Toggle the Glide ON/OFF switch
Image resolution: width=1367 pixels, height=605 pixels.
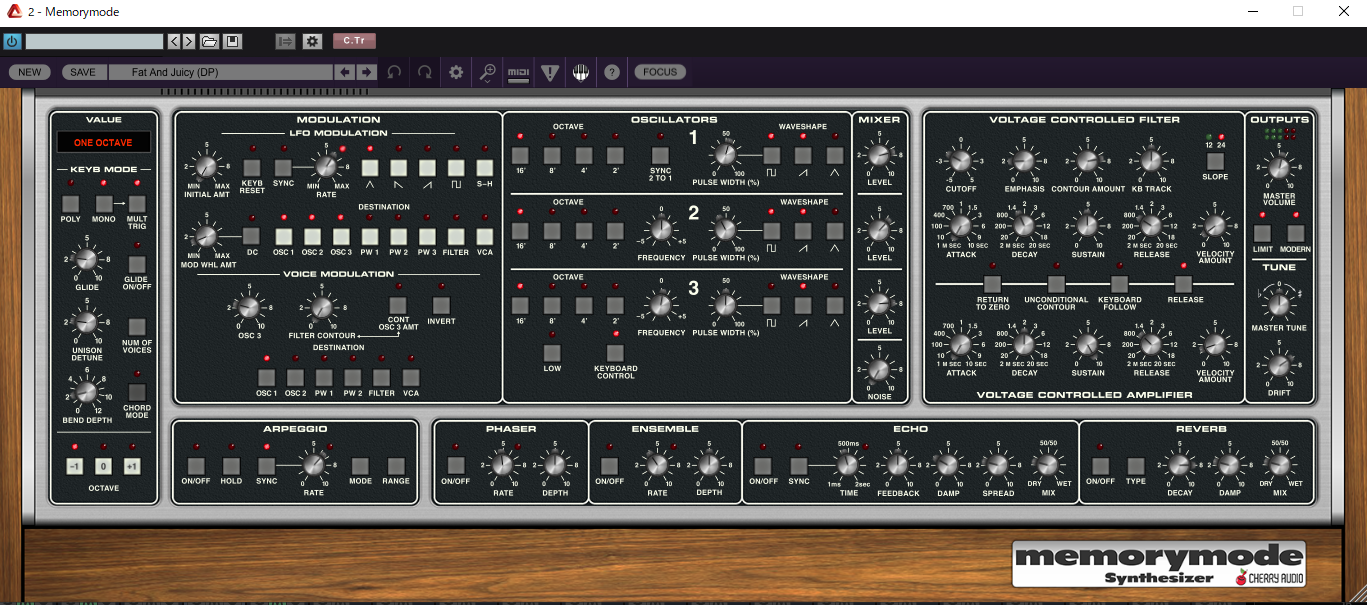[137, 263]
